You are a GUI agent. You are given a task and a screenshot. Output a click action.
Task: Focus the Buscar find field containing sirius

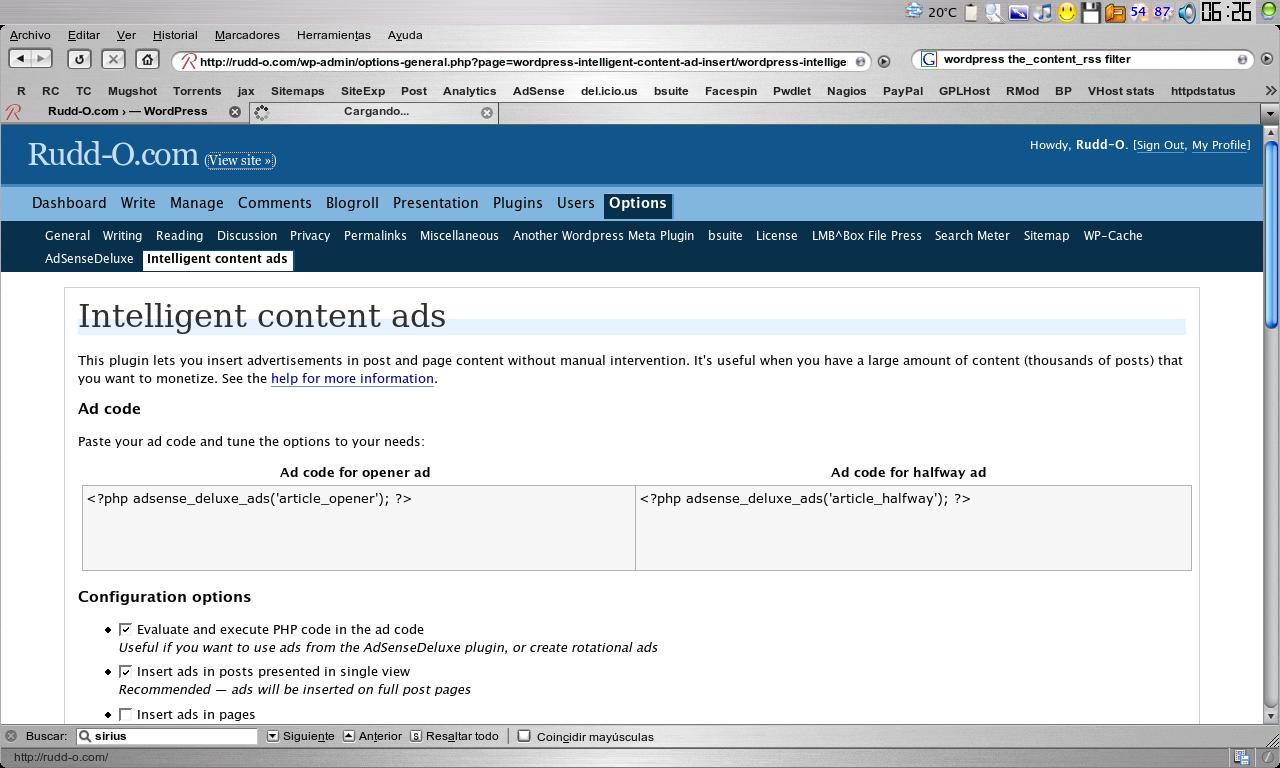click(x=167, y=736)
